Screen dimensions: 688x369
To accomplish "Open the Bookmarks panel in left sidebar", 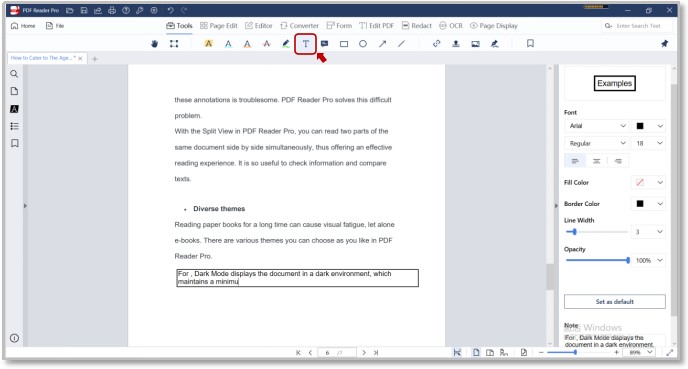I will pos(14,143).
